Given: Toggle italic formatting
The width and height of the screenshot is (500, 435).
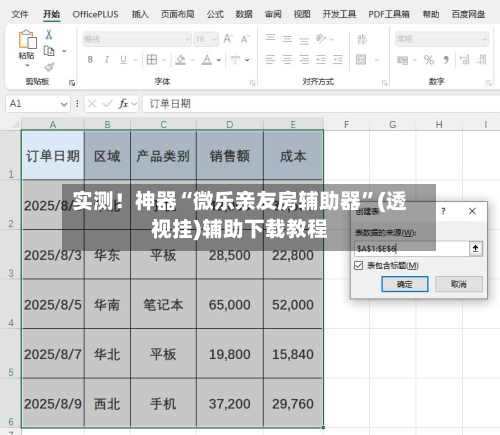Looking at the screenshot, I should 107,60.
